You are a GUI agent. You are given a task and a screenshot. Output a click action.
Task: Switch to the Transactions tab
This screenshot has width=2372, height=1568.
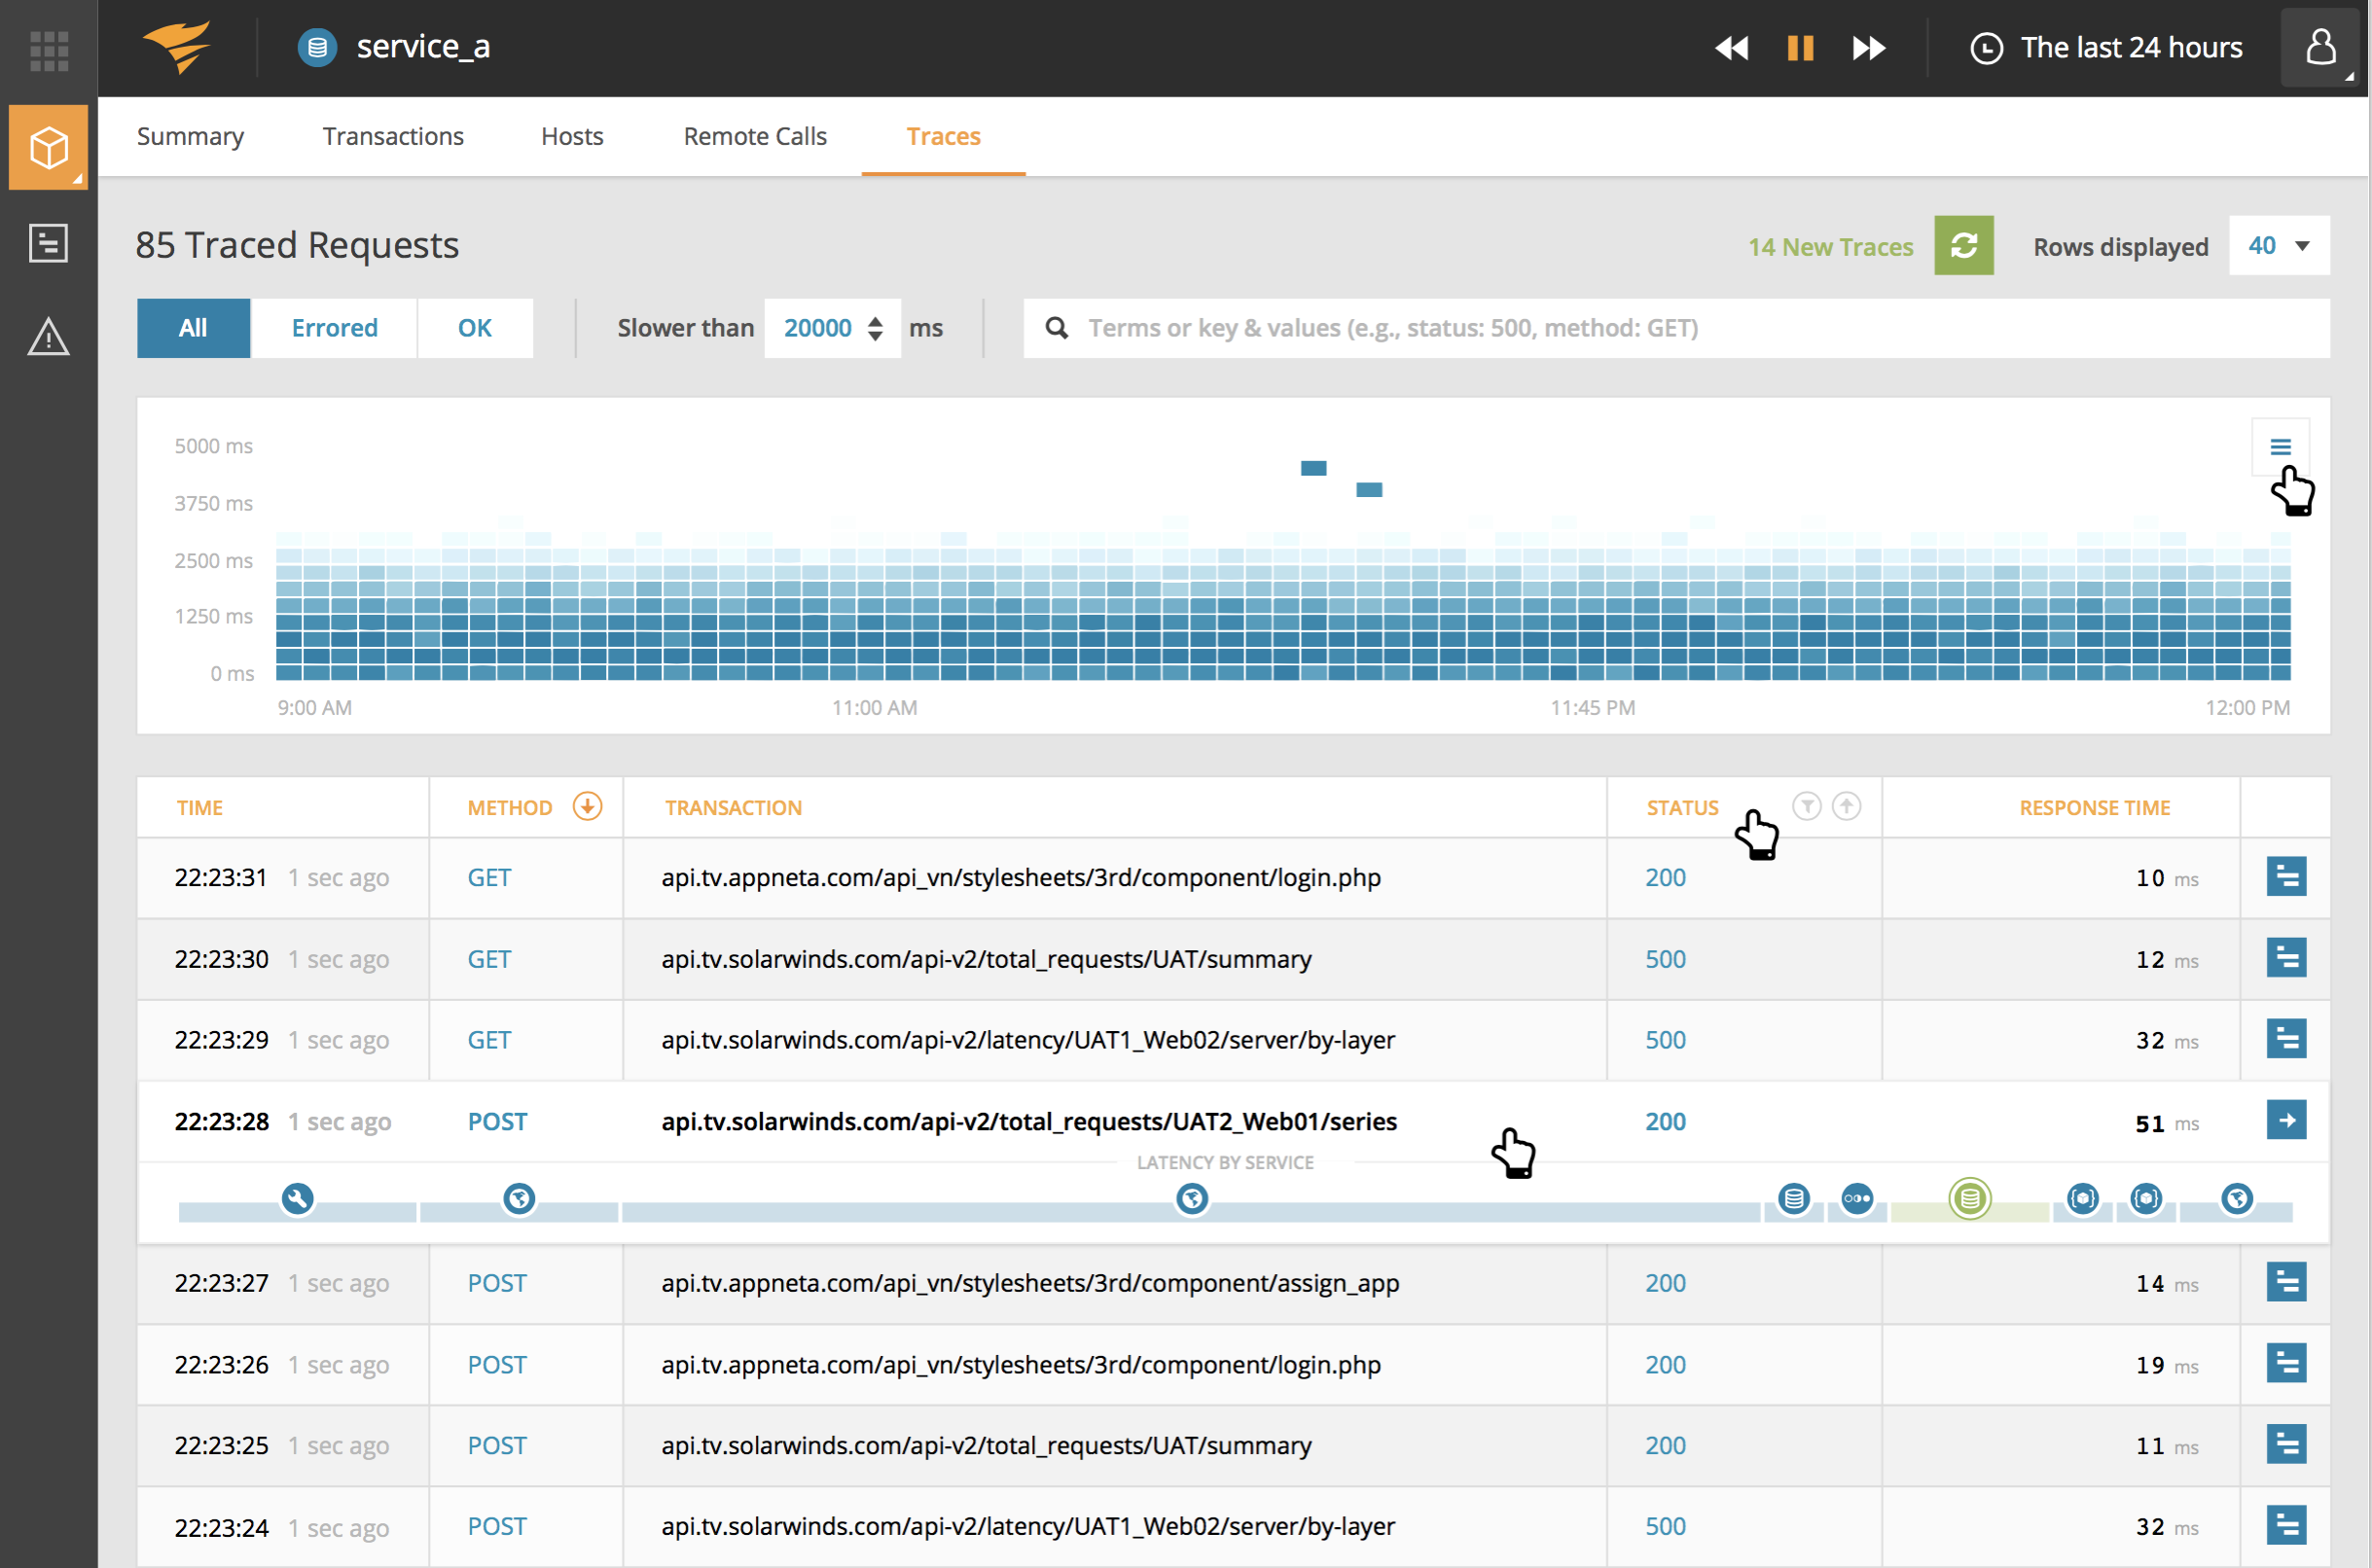[x=393, y=136]
